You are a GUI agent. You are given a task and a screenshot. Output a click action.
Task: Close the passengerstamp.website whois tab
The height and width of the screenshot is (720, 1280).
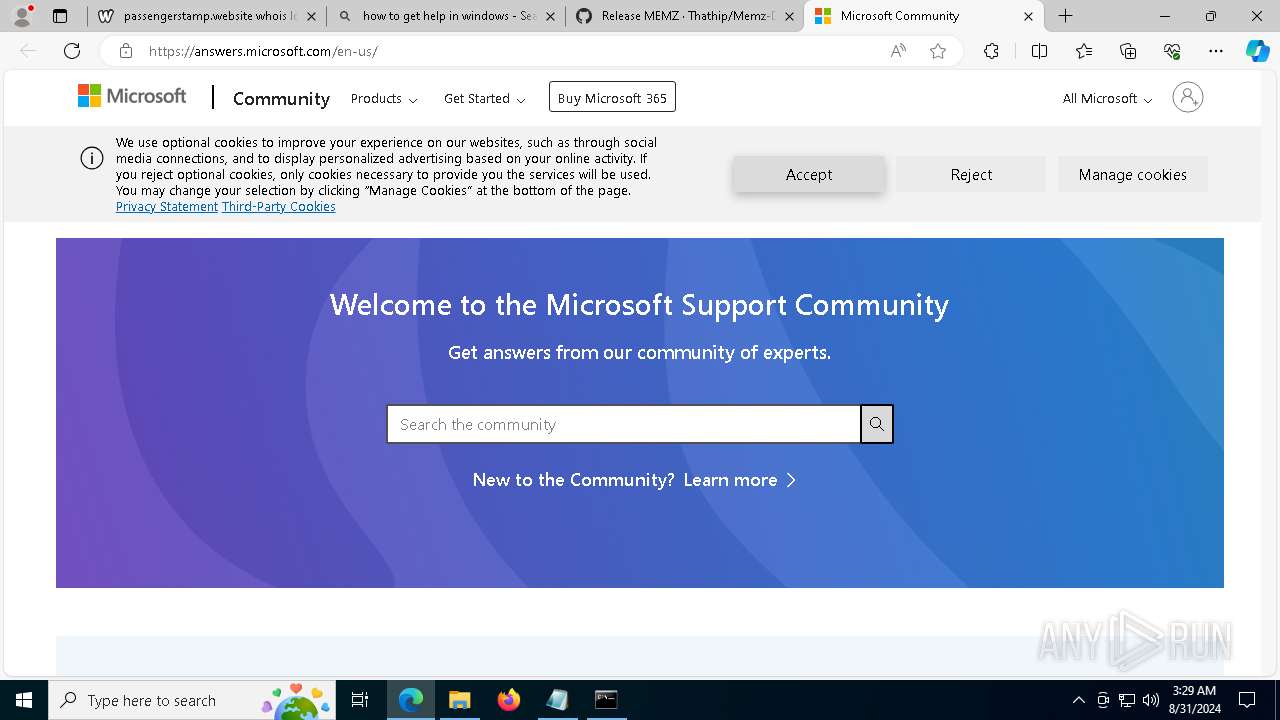point(310,16)
